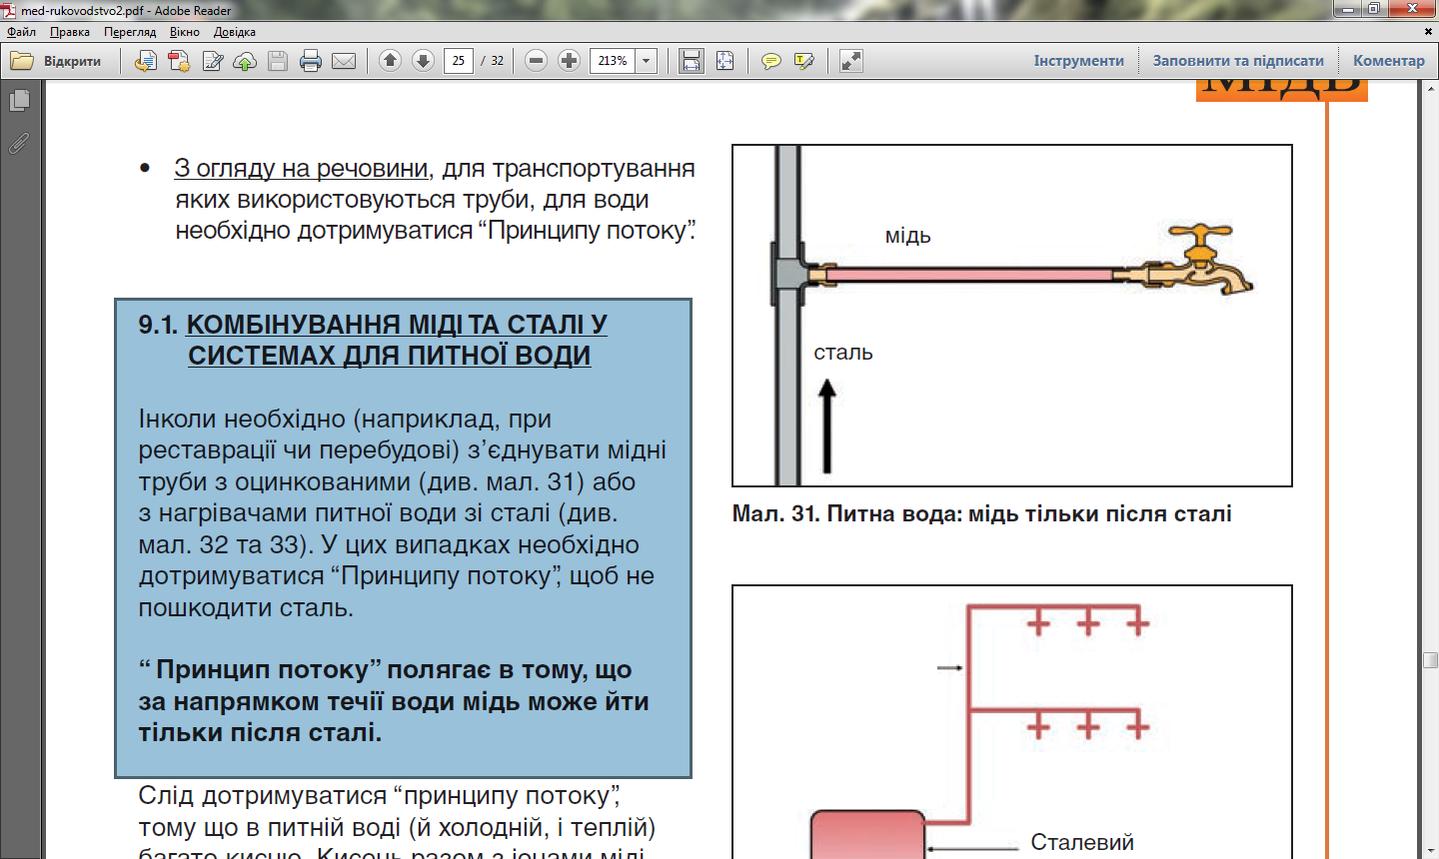
Task: Toggle fit-to-width scrolling mode
Action: 691,61
